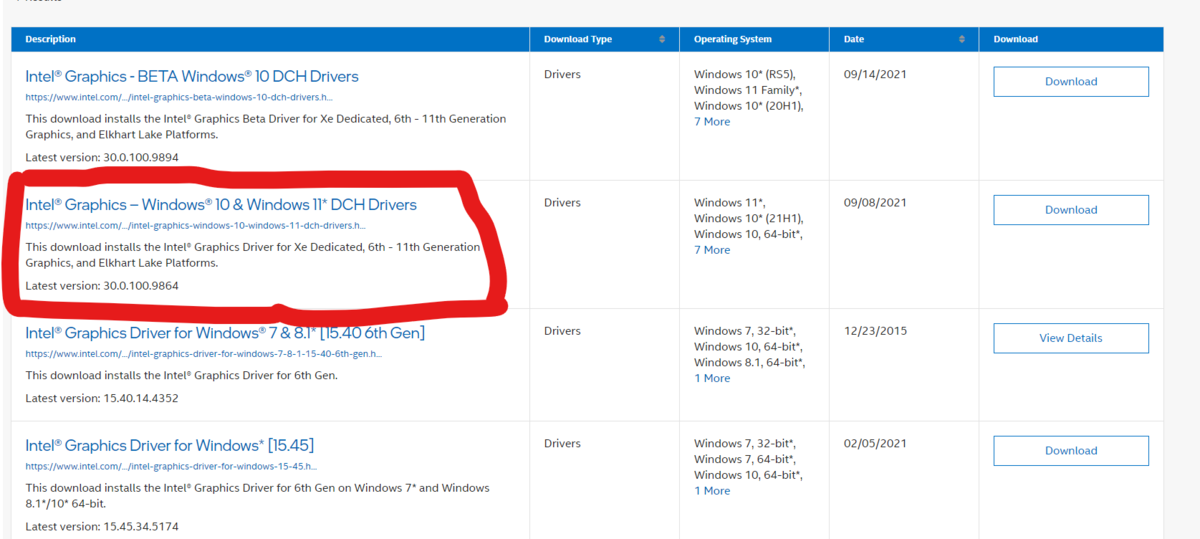
Task: Open Intel Graphics Windows 10 & 11 DCH Drivers
Action: click(221, 204)
